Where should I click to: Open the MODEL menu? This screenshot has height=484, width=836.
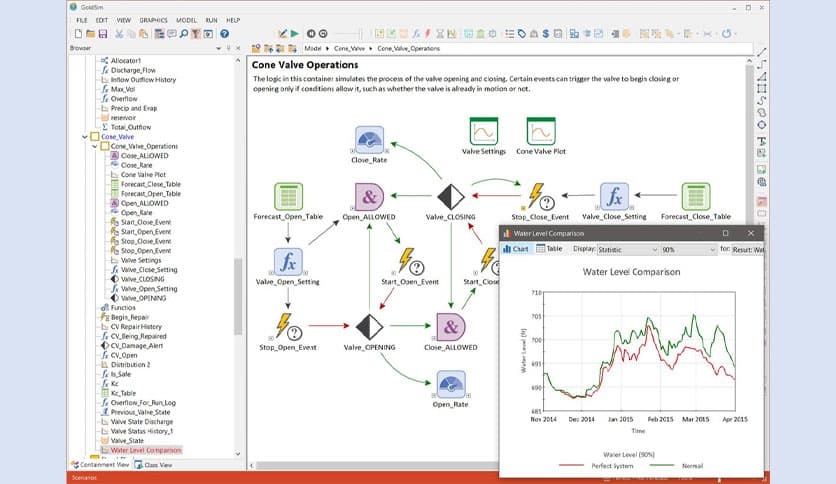click(186, 19)
